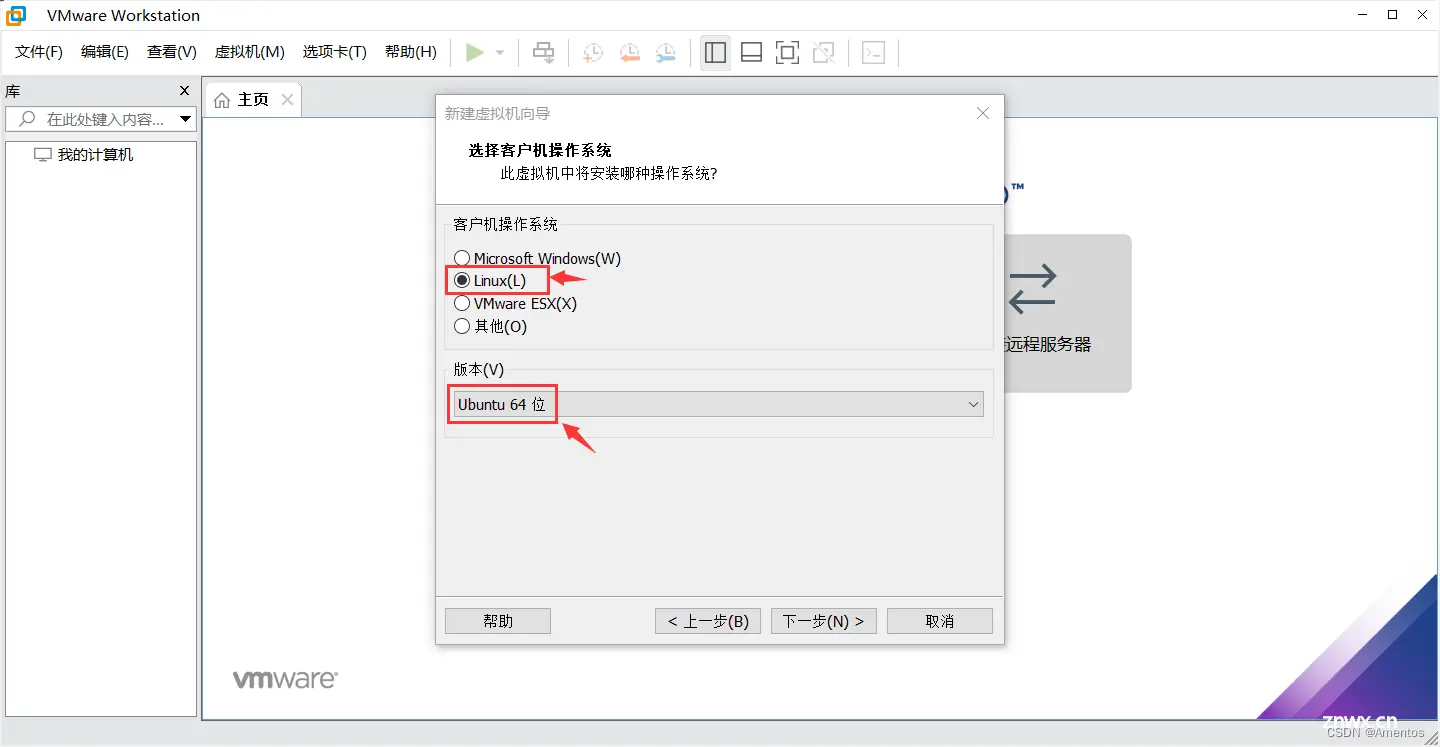Open the 编辑(E) menu
The height and width of the screenshot is (747, 1440).
[x=105, y=52]
